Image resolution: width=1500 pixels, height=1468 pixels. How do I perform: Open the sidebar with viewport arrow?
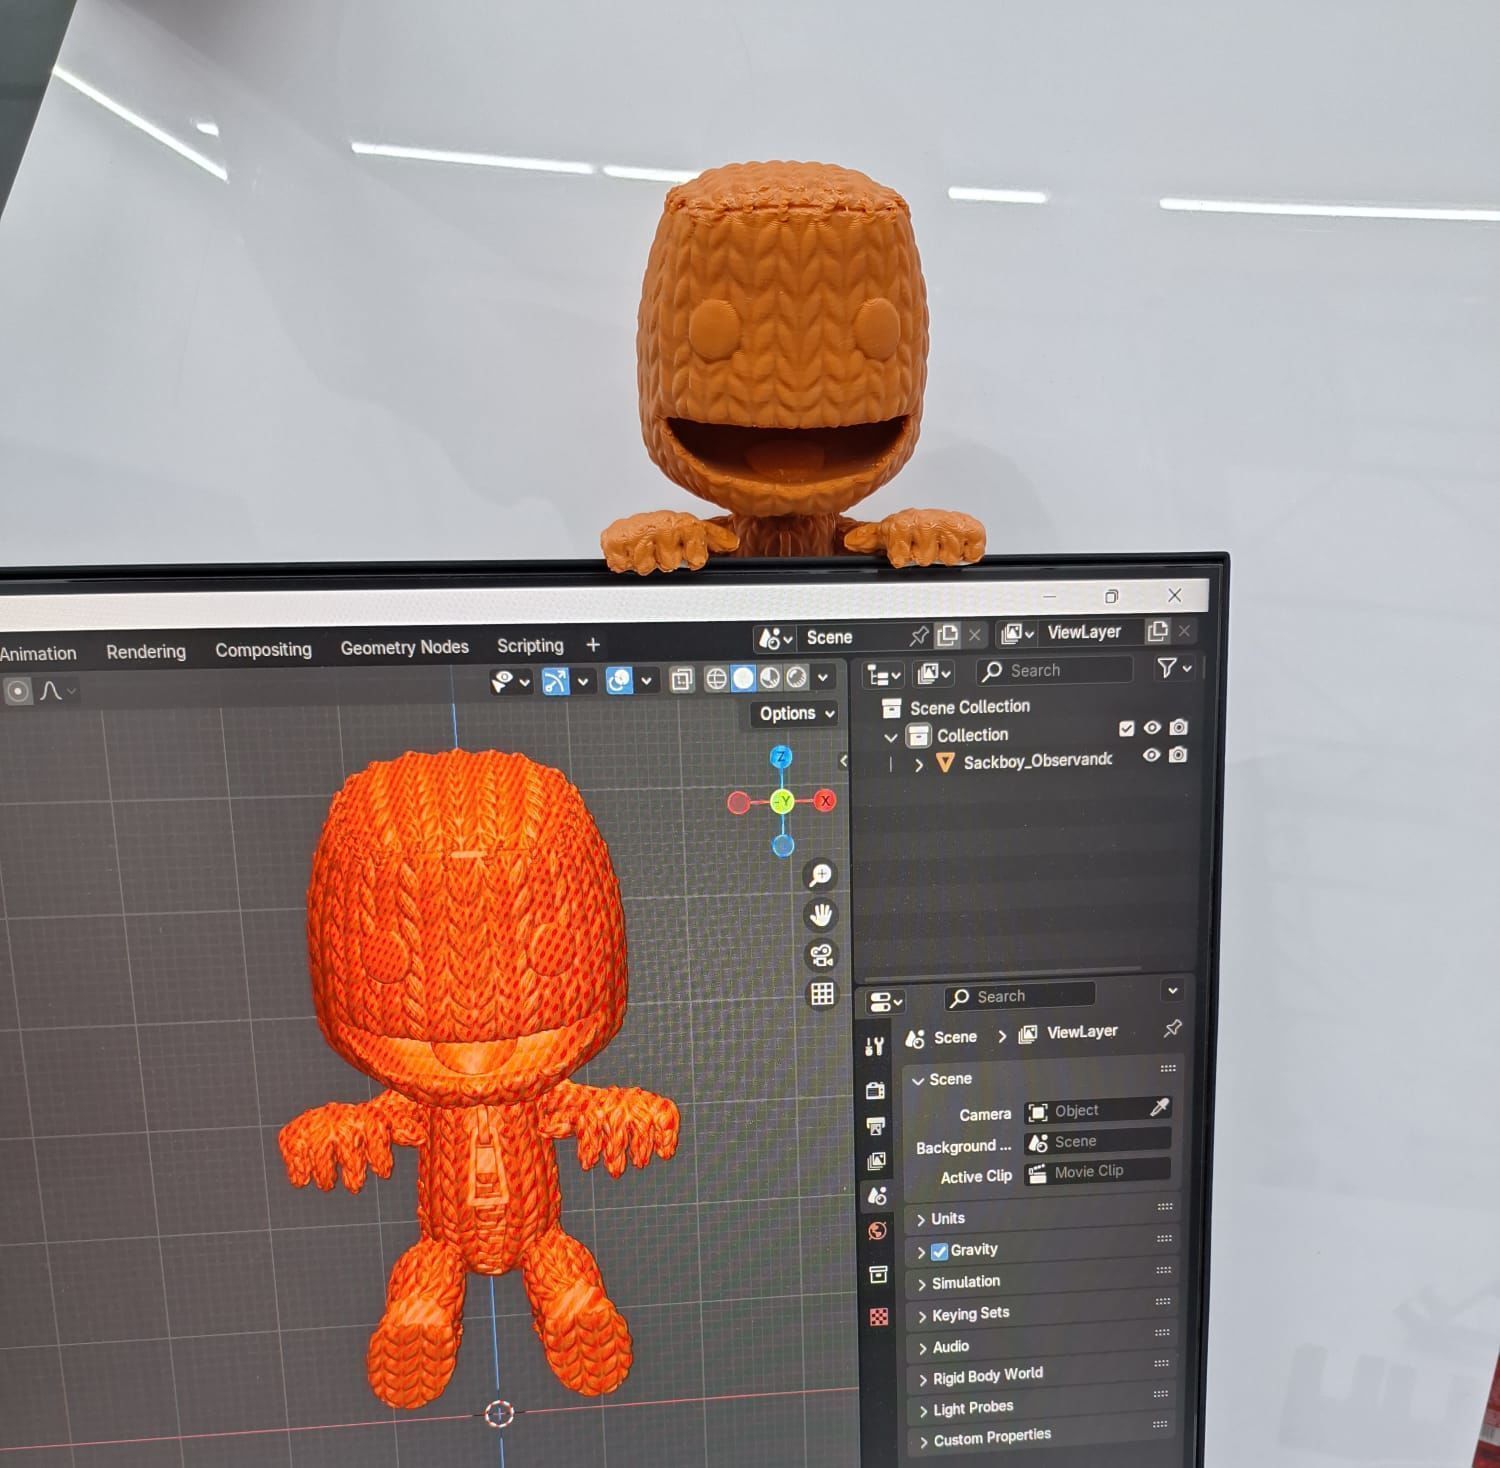pos(843,761)
